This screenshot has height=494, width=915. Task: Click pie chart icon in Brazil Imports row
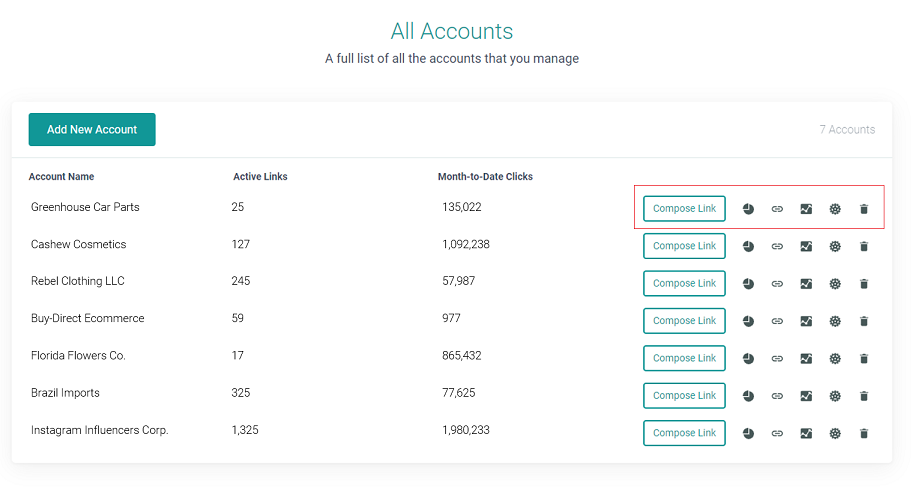click(748, 396)
